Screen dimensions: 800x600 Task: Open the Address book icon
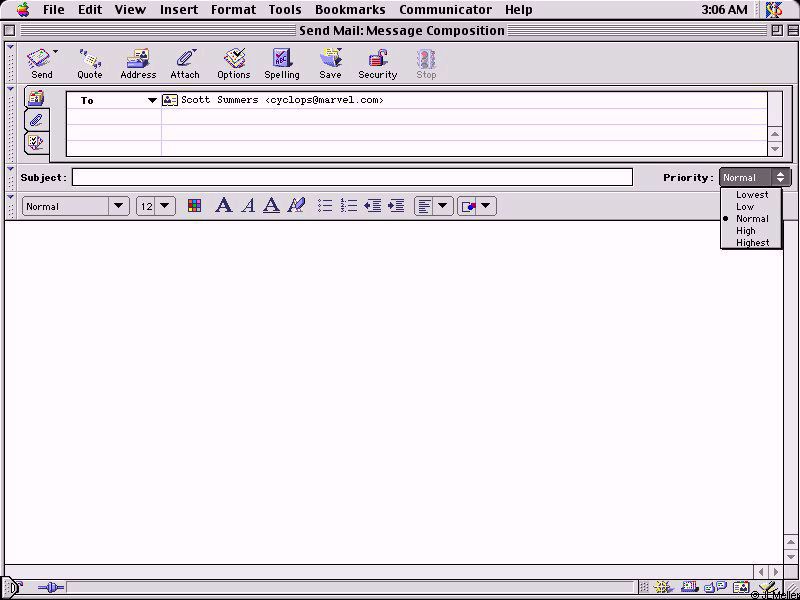click(138, 63)
